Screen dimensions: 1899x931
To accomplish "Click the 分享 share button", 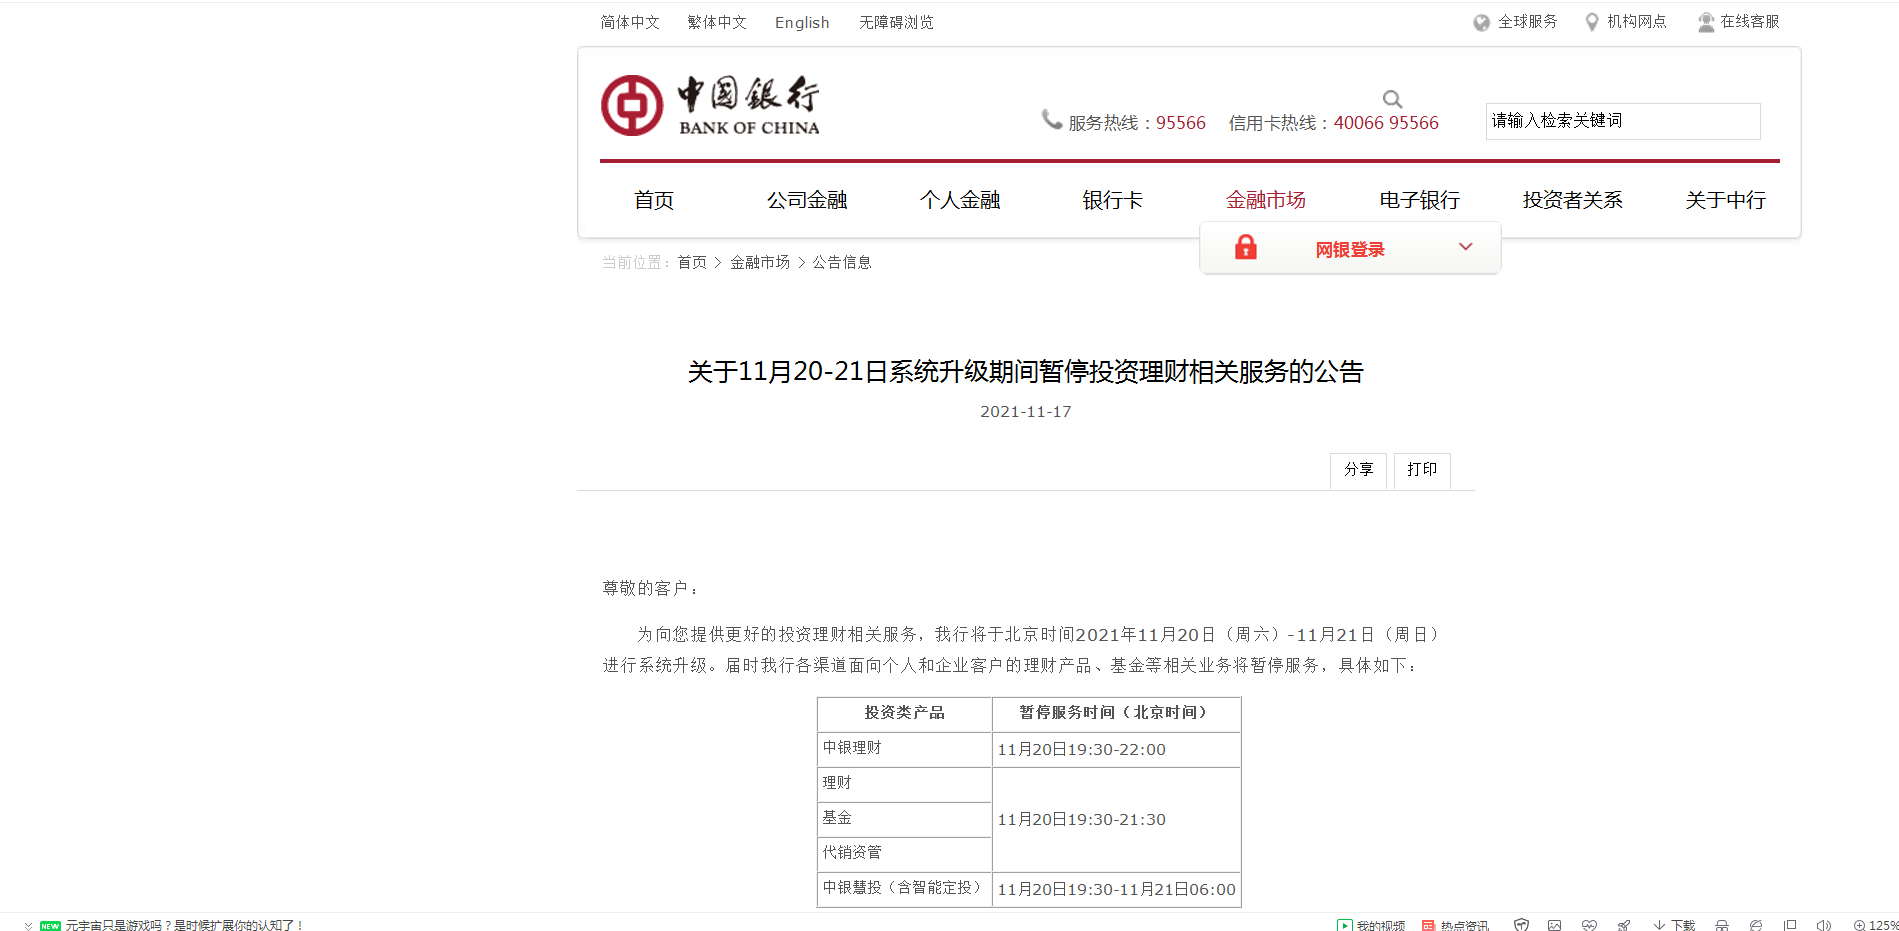I will coord(1358,470).
